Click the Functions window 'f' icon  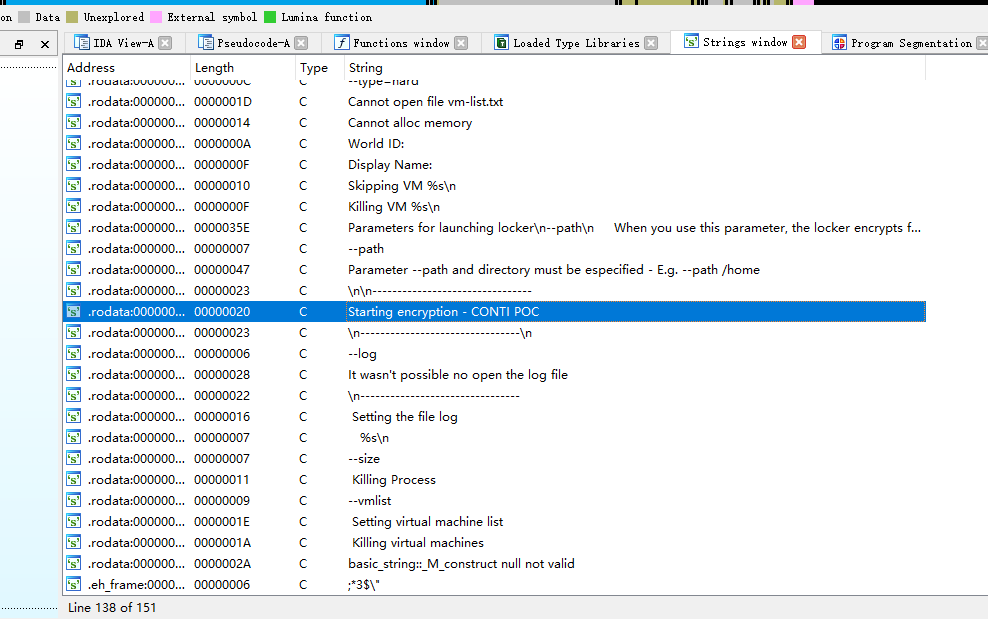coord(342,42)
